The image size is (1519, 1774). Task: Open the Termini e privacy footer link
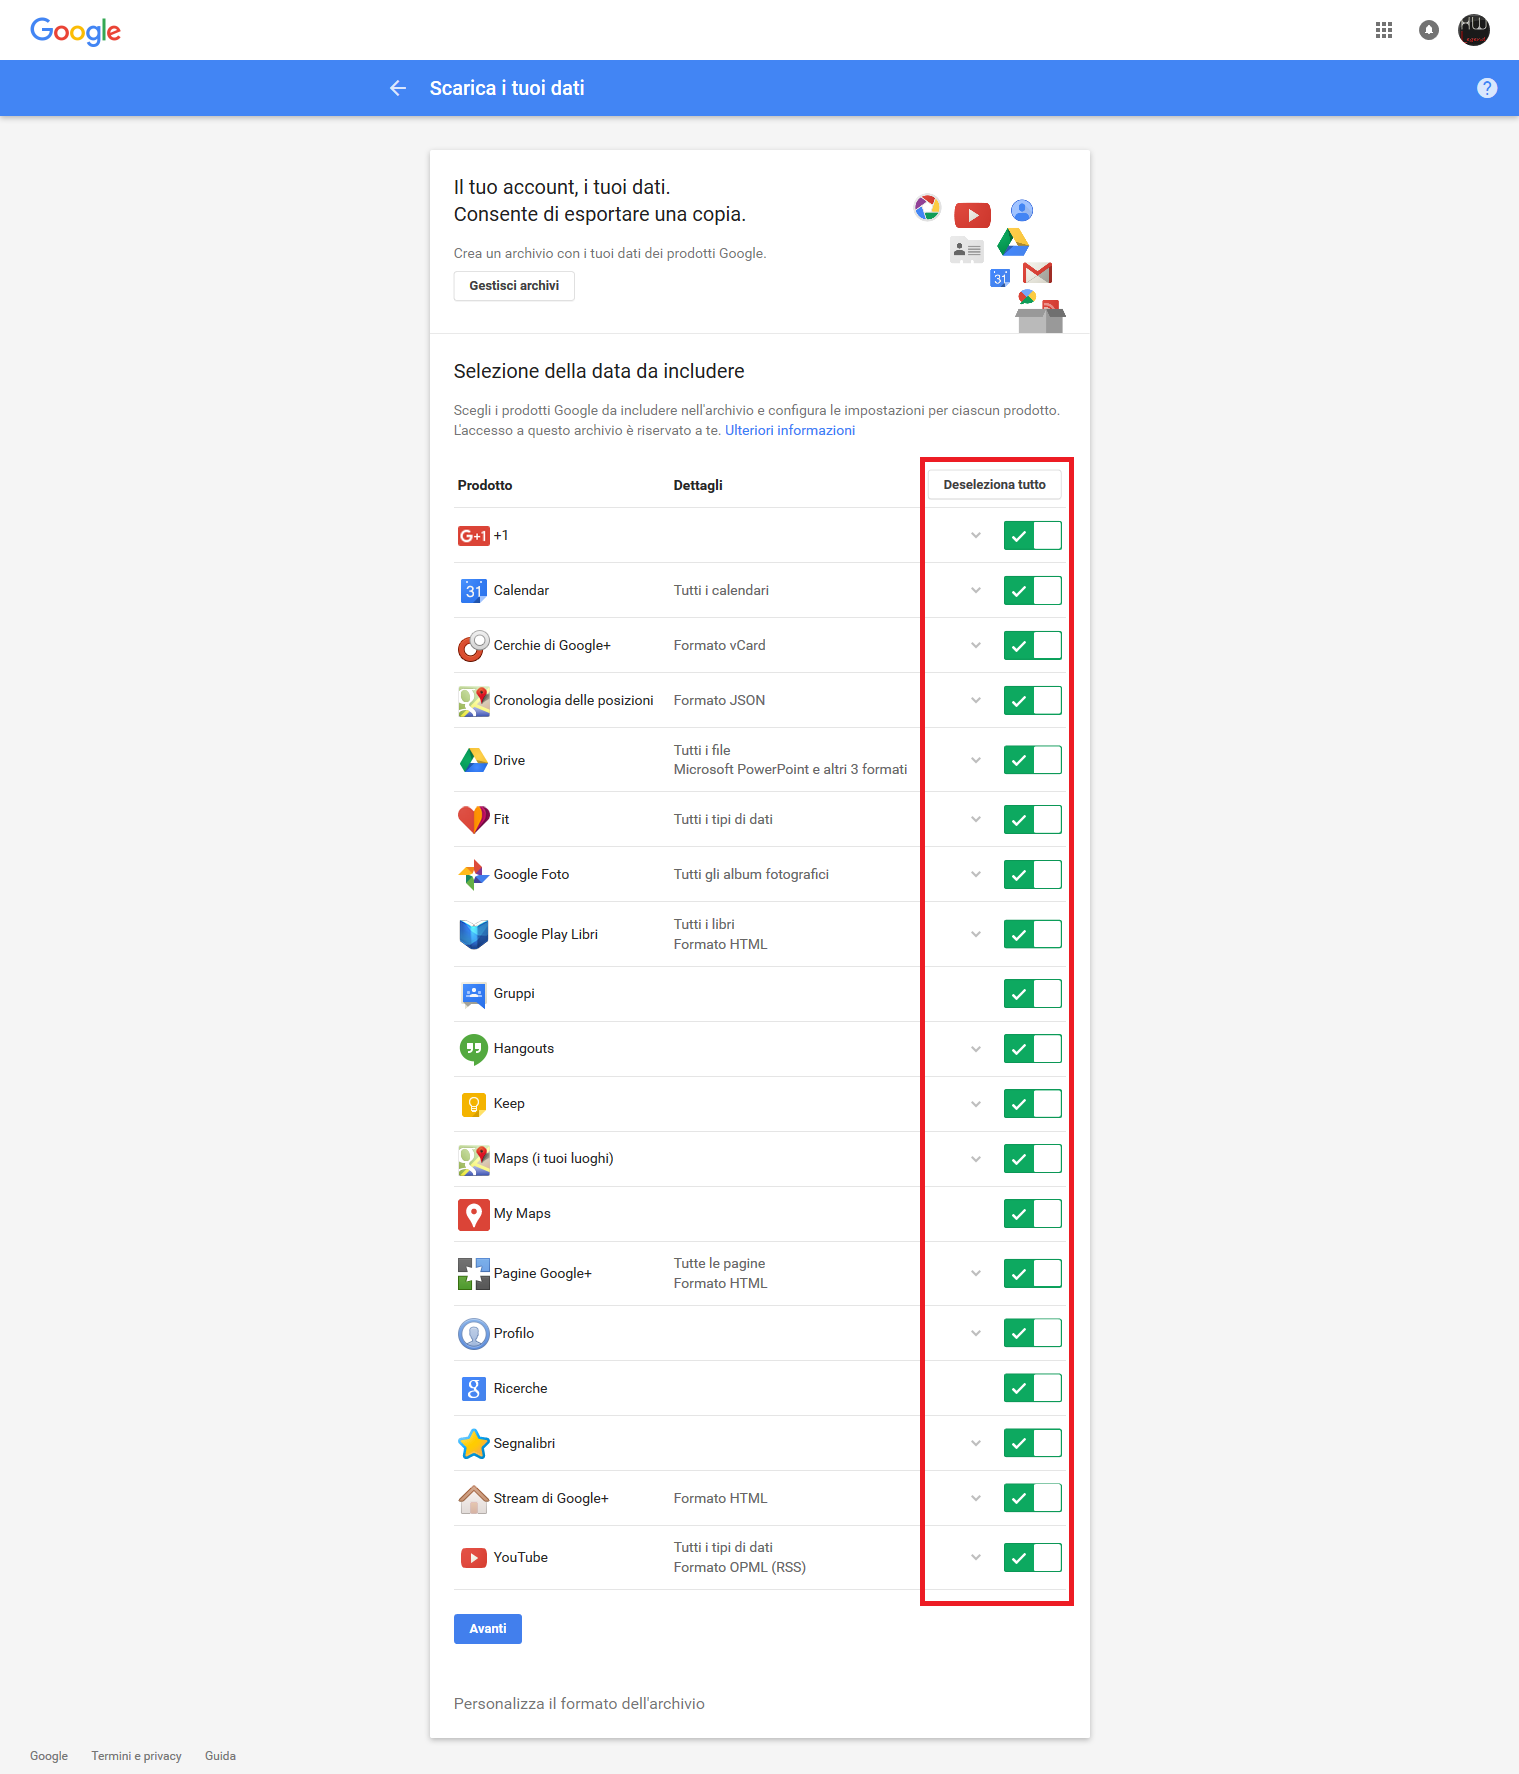point(136,1756)
